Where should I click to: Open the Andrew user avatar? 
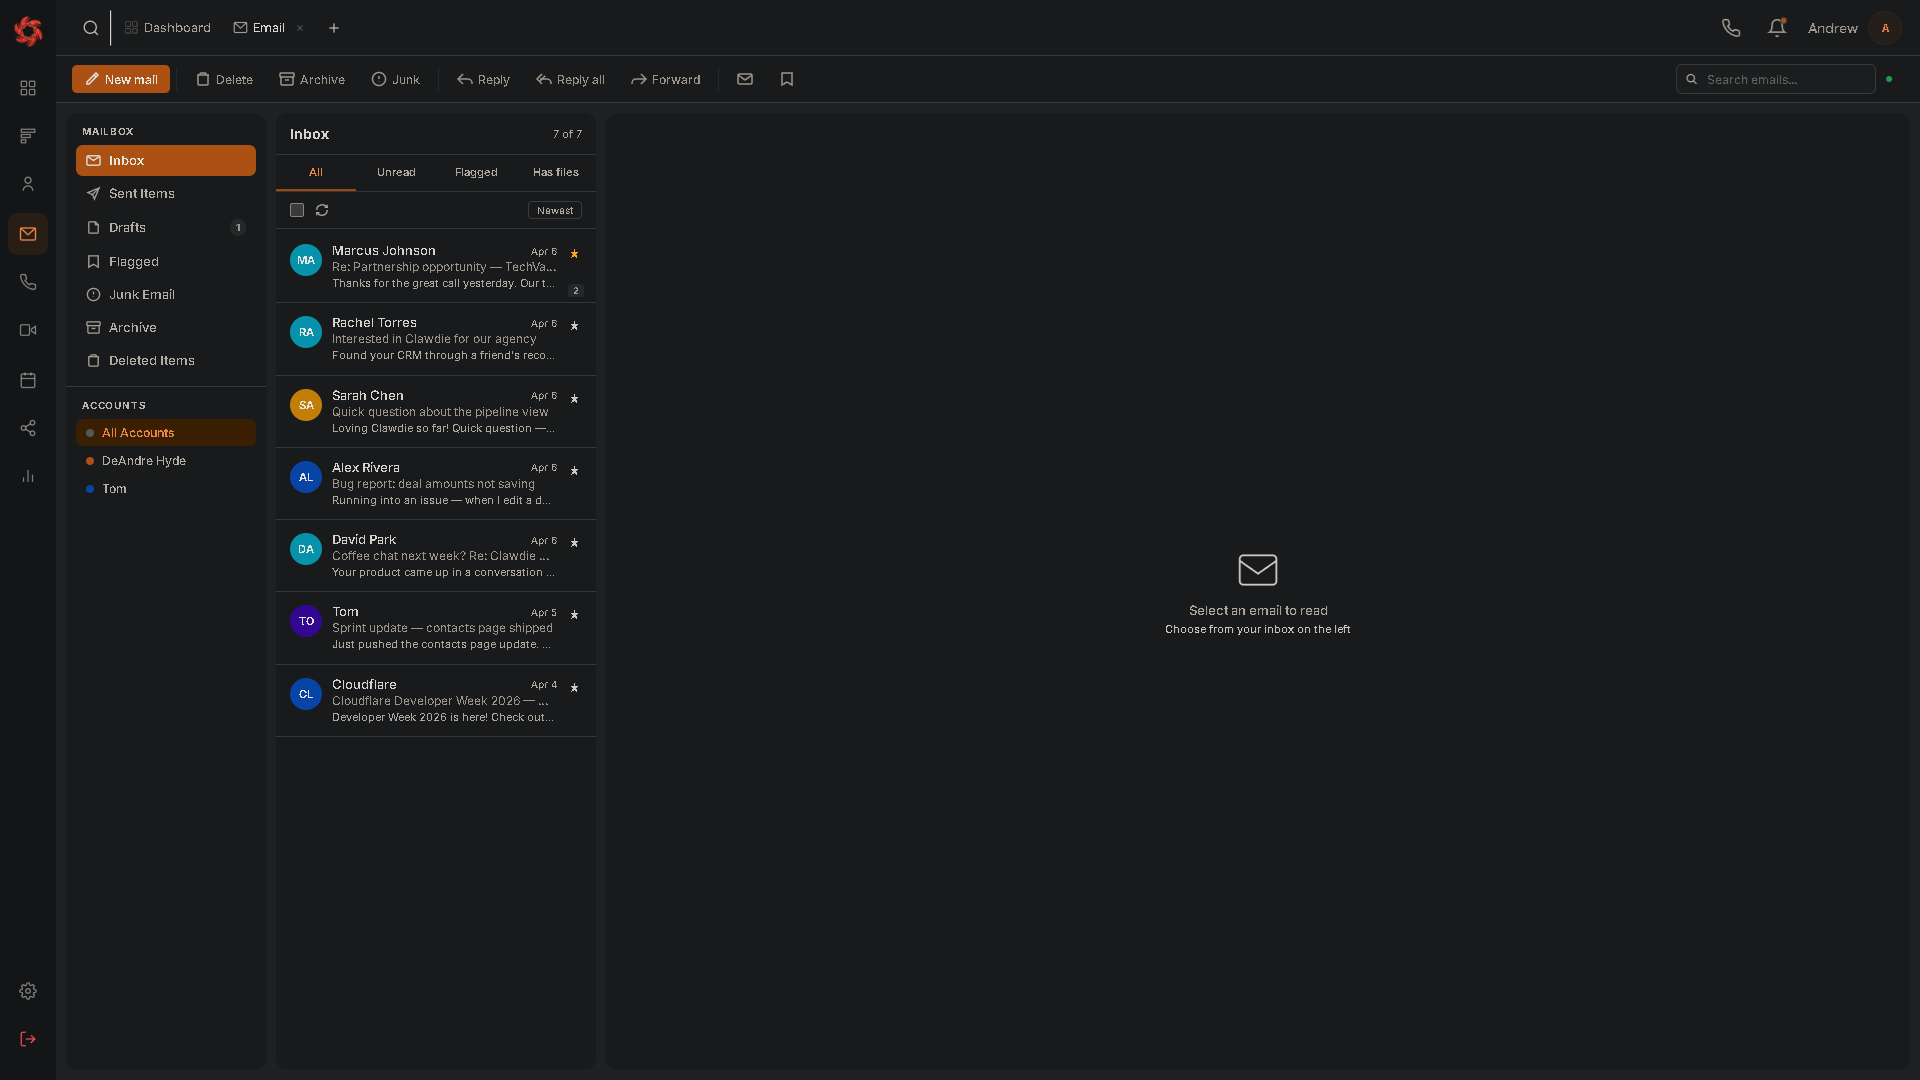point(1885,28)
